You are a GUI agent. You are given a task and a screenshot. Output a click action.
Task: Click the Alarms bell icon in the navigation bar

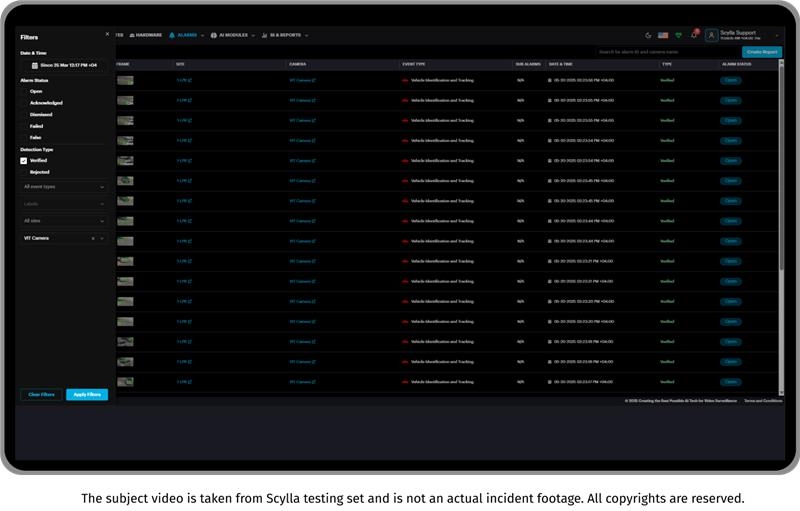click(172, 35)
